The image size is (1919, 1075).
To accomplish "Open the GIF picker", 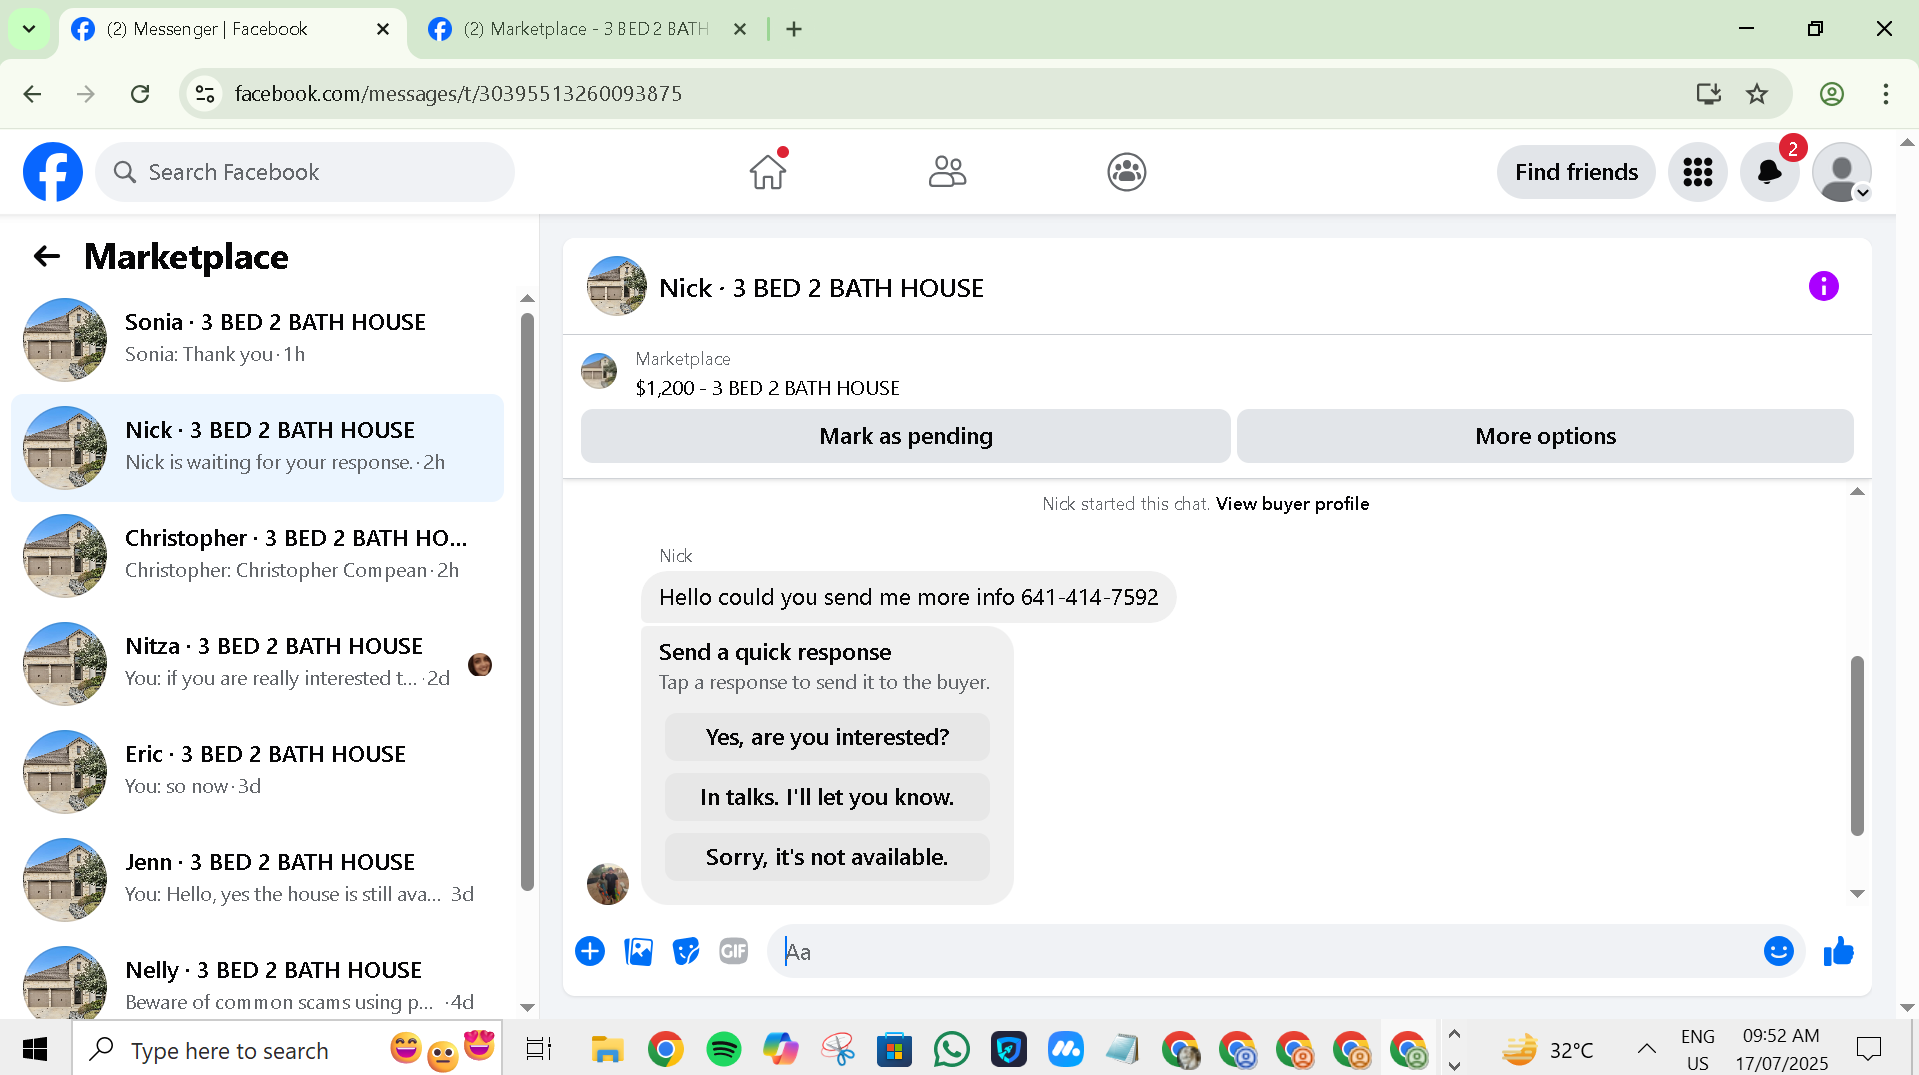I will click(734, 951).
